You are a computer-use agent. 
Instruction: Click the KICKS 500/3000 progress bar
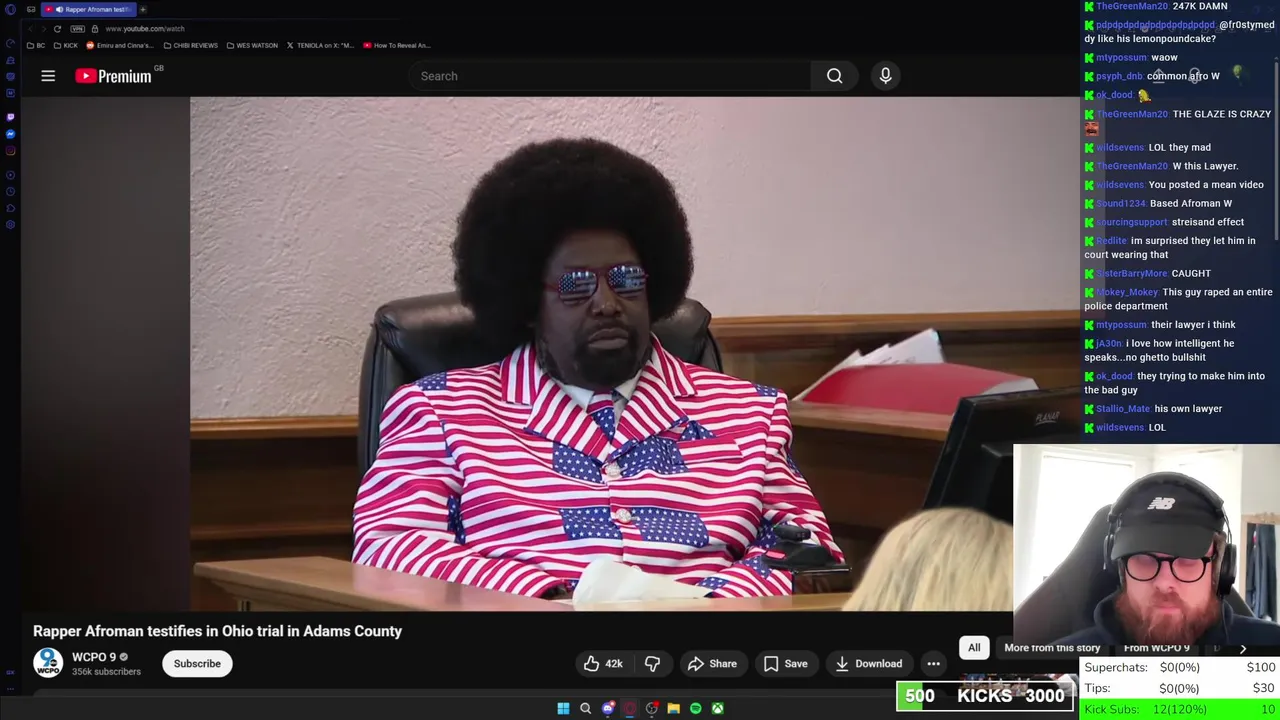click(985, 696)
